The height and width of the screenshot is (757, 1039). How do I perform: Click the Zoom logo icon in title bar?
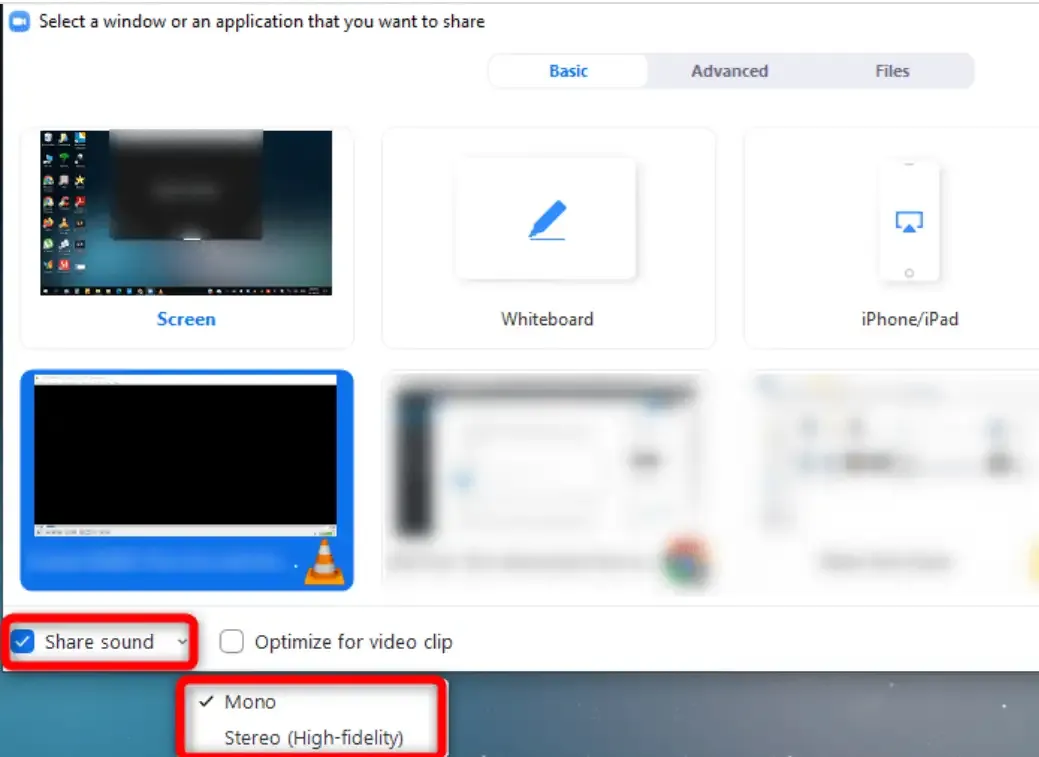coord(19,21)
